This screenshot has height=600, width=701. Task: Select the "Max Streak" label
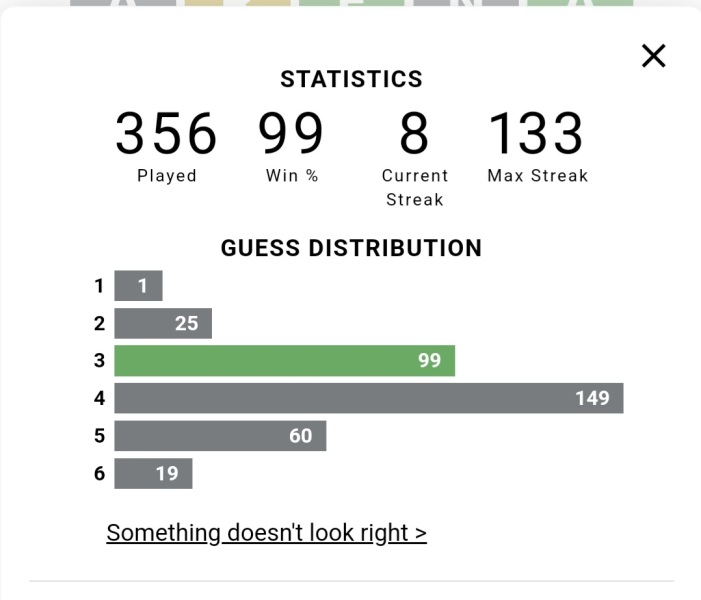tap(537, 176)
